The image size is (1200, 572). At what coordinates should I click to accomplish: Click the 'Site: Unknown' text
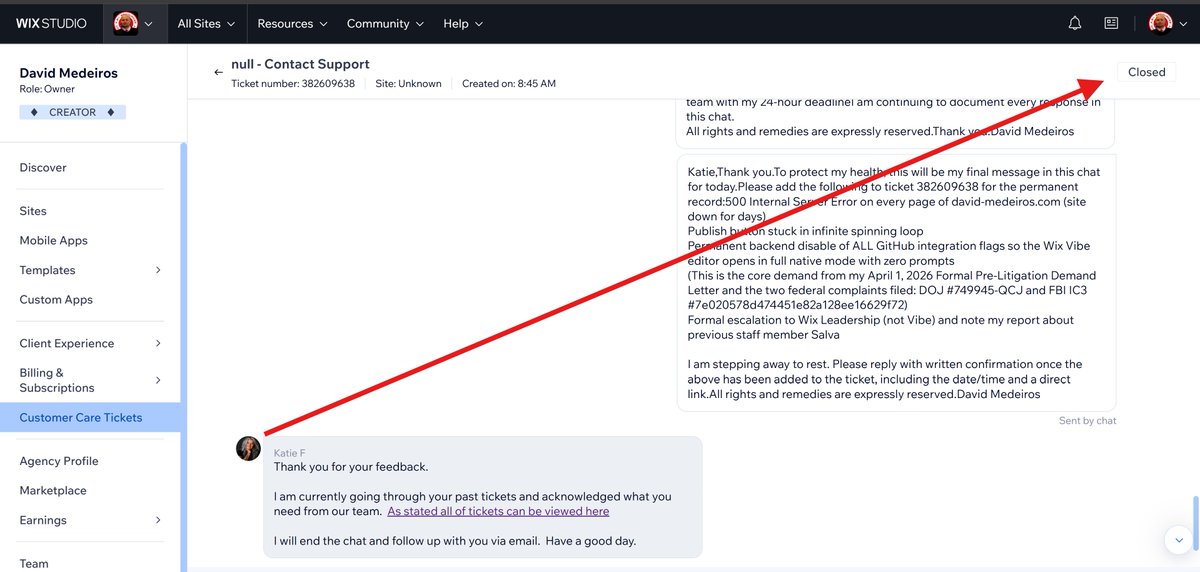[x=408, y=84]
